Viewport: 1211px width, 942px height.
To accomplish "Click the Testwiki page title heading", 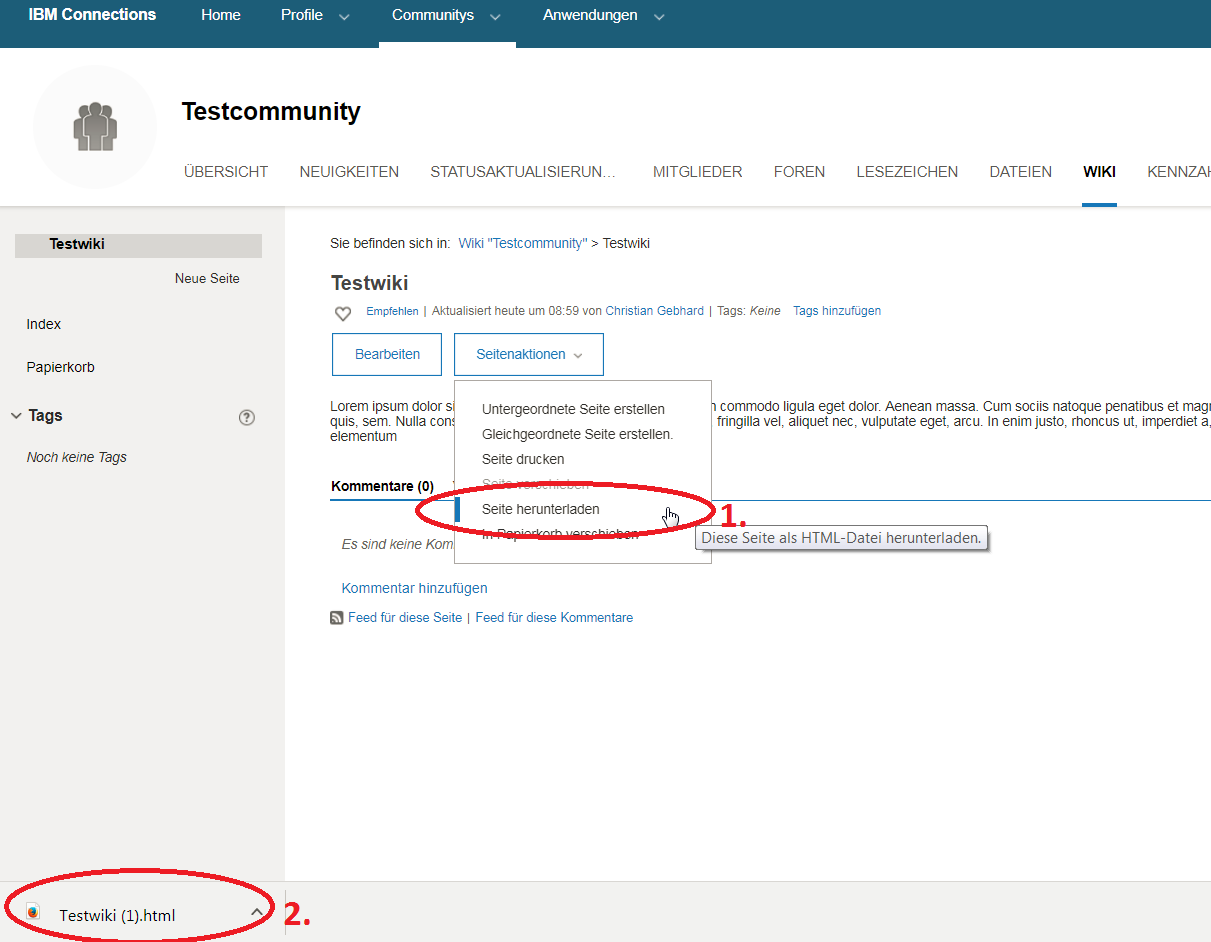I will [370, 283].
